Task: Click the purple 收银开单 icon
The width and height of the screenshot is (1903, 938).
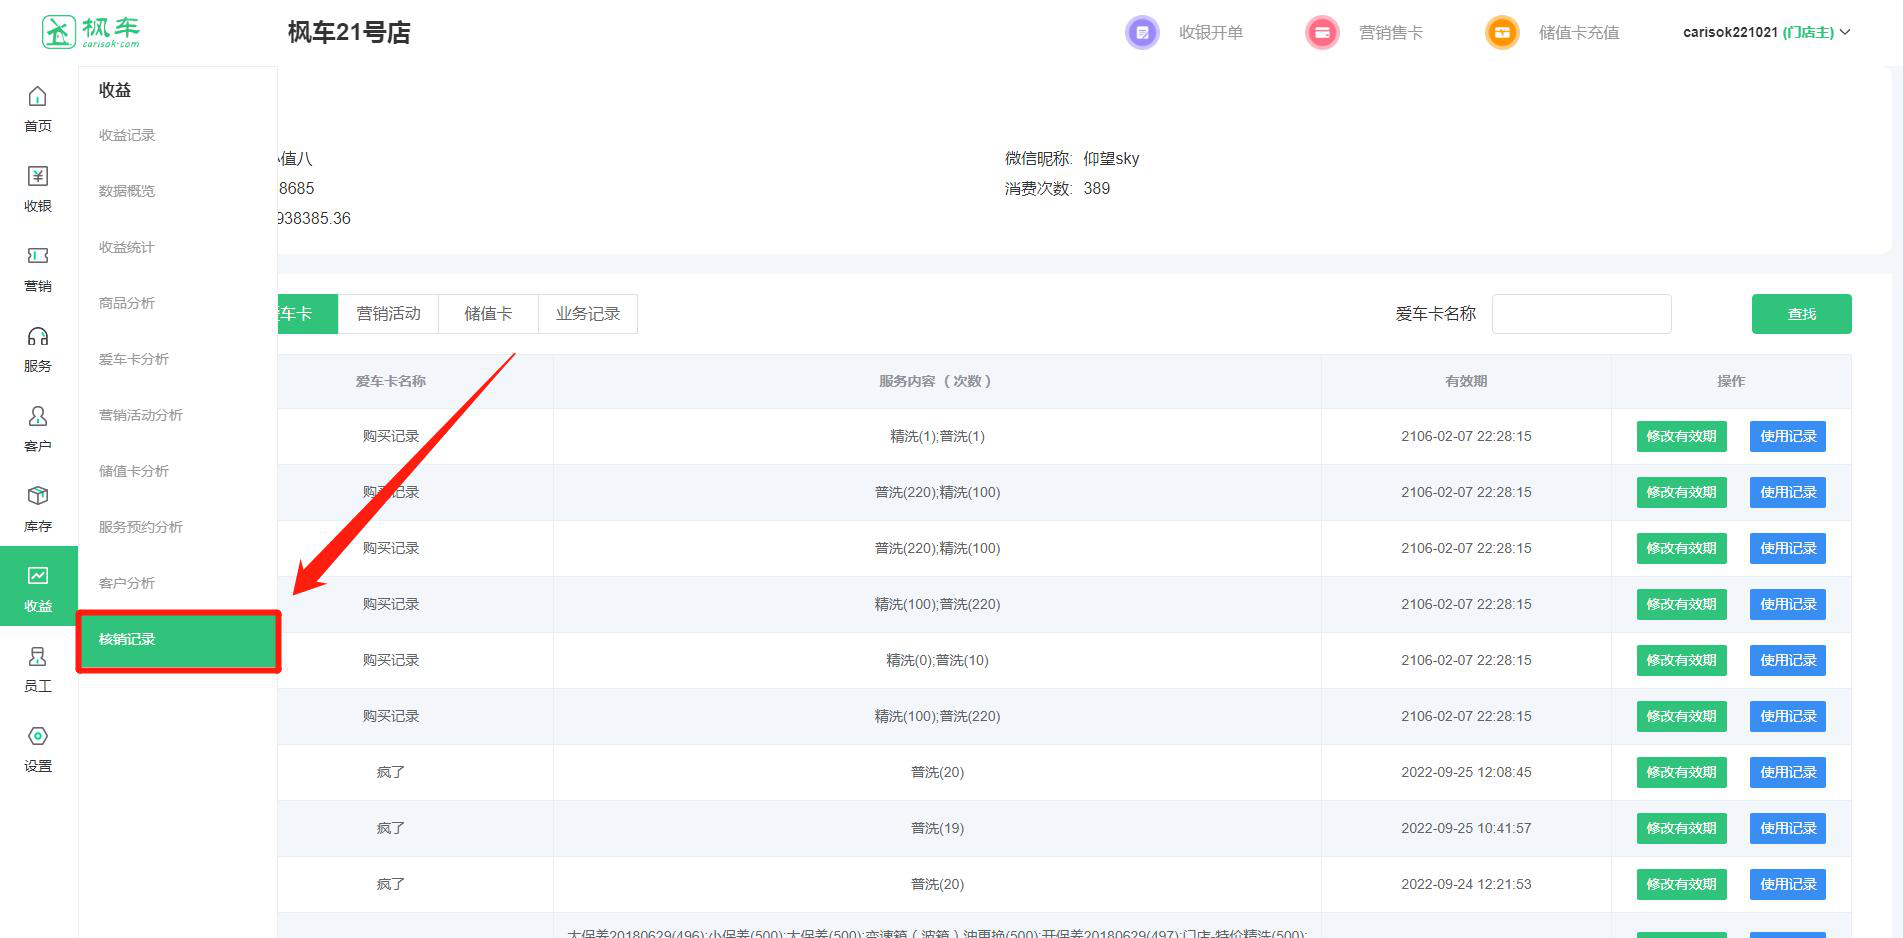Action: point(1142,32)
